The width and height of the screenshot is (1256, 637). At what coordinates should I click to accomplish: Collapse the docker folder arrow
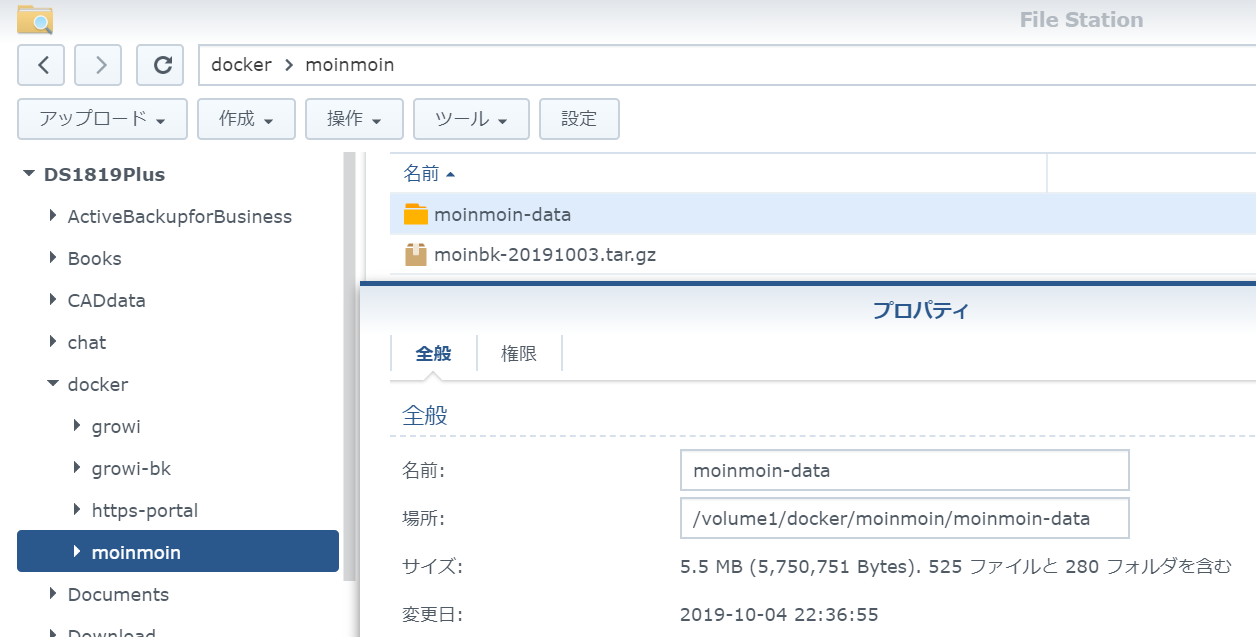(x=53, y=384)
